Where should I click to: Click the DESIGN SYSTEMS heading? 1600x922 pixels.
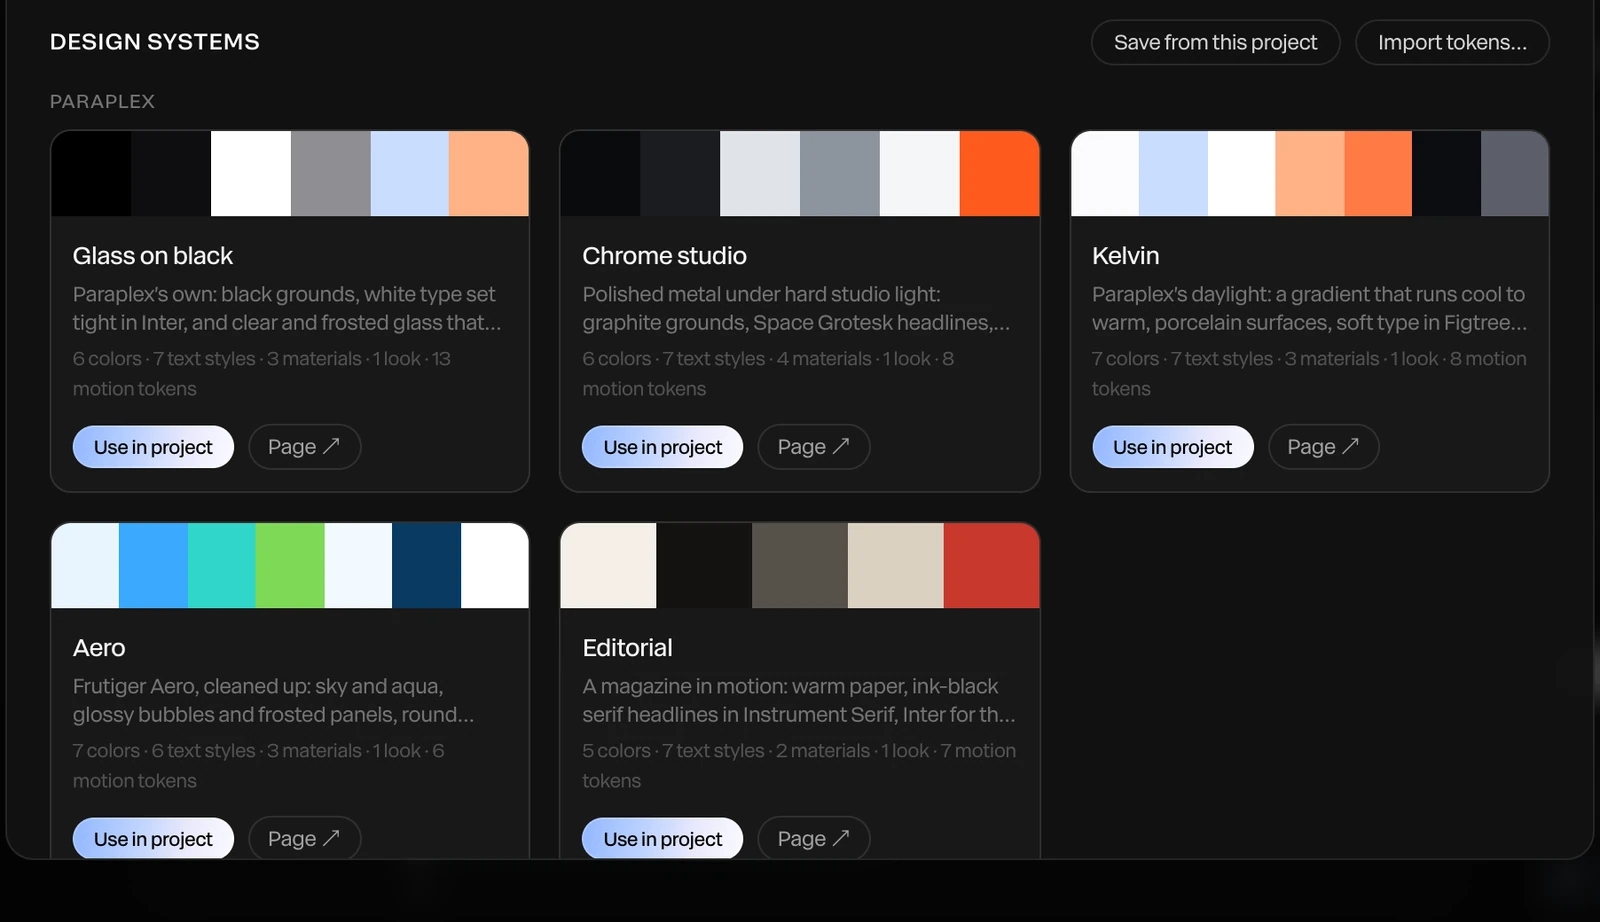click(x=155, y=42)
